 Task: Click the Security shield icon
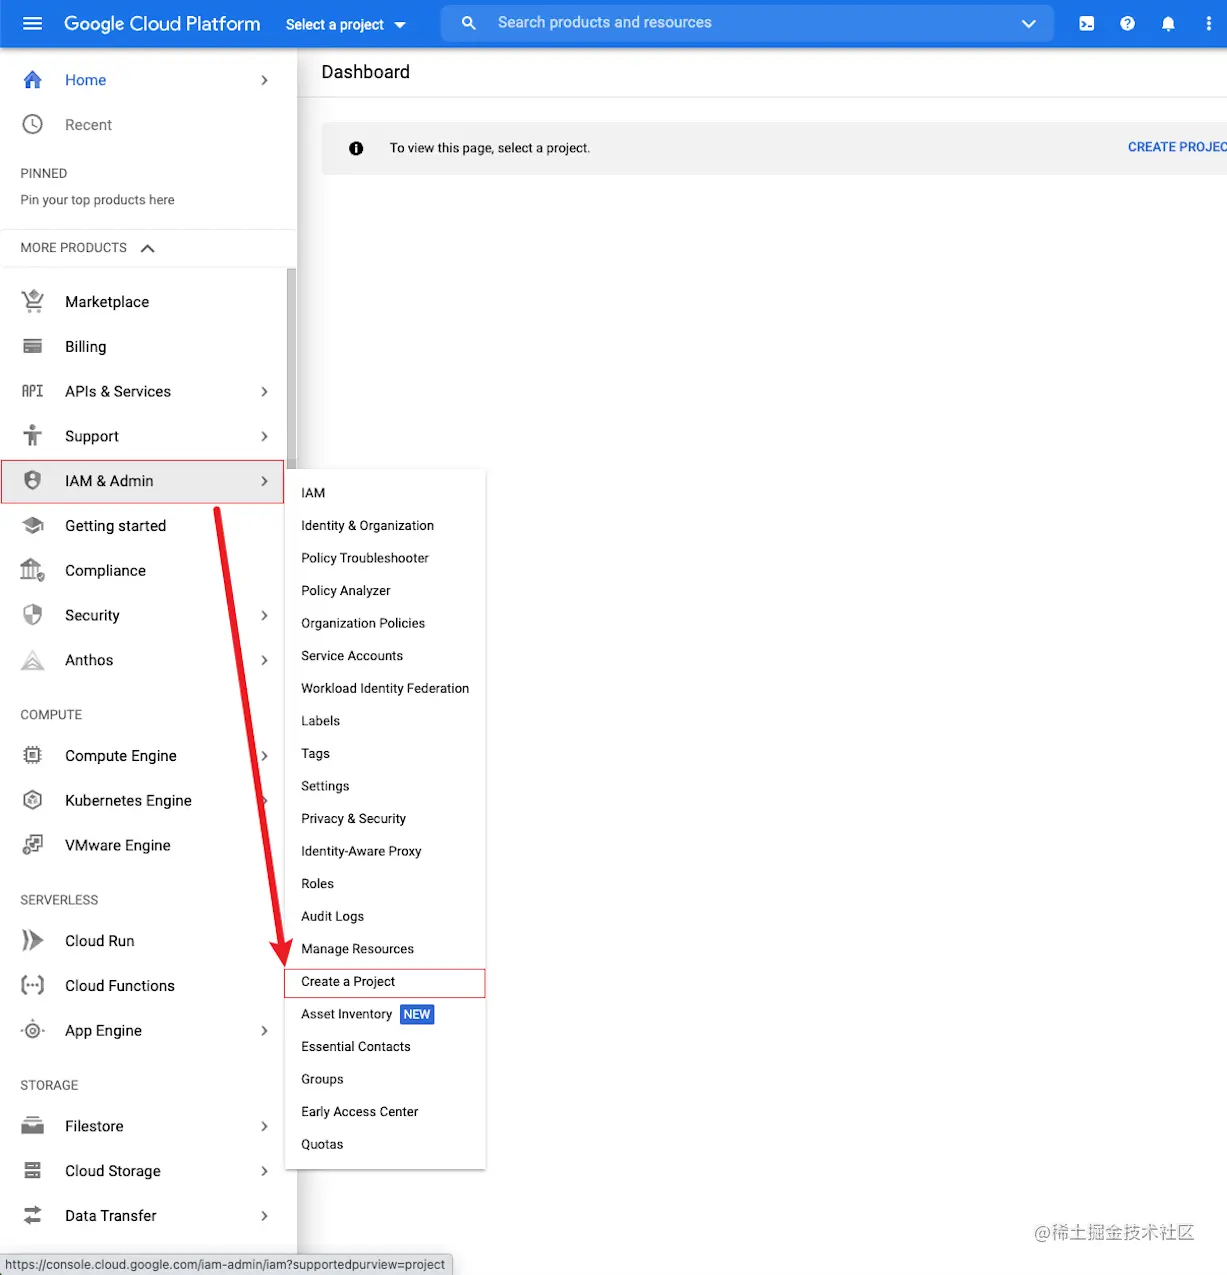(x=33, y=615)
